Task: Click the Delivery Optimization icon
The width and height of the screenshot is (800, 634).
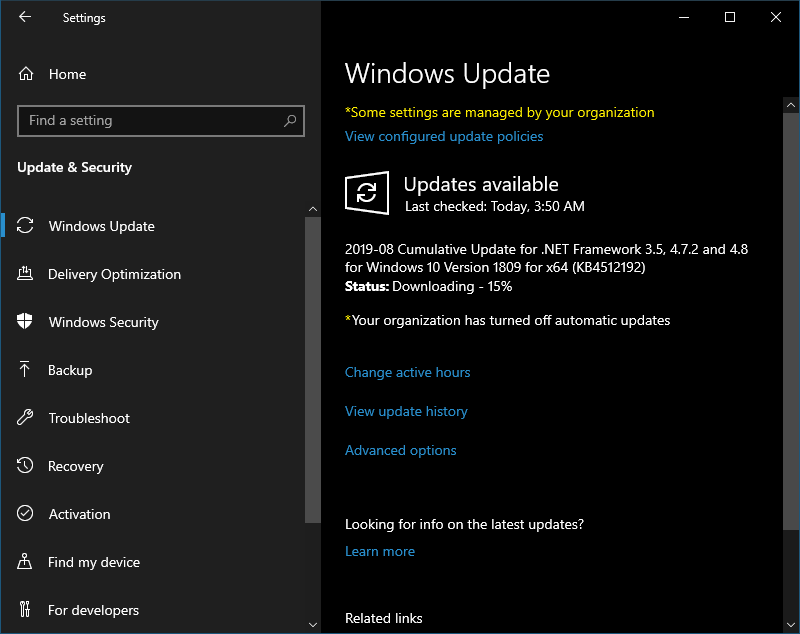Action: [25, 274]
